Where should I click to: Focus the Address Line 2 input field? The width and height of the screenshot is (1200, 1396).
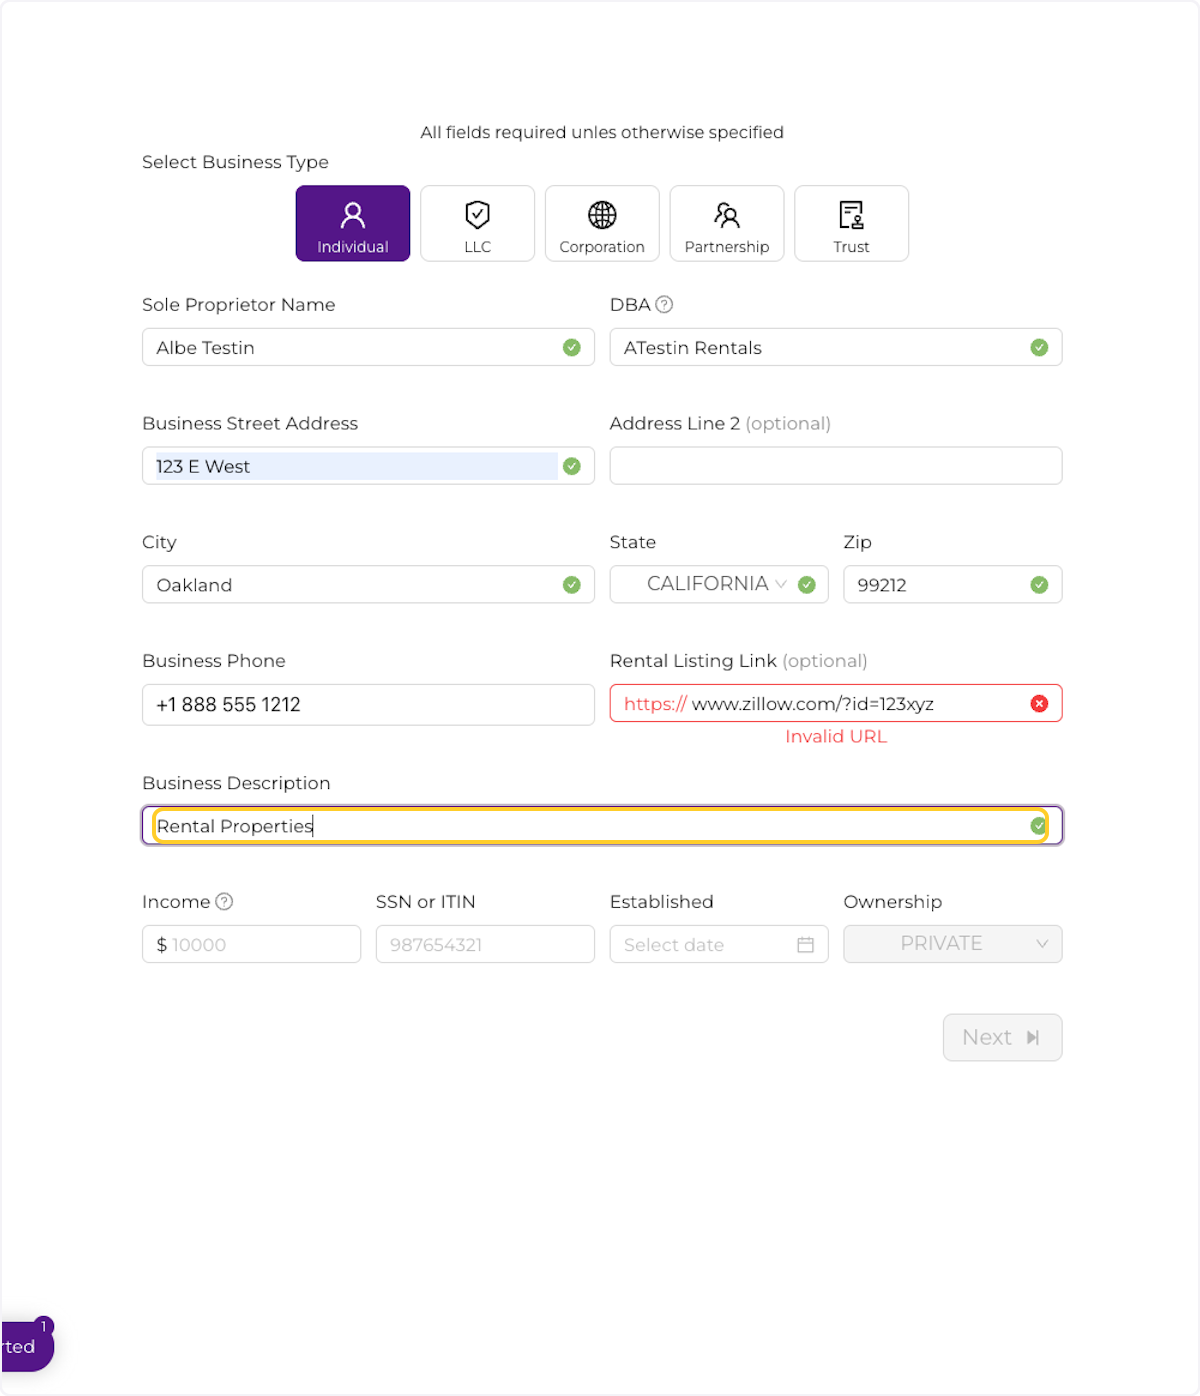click(x=835, y=466)
